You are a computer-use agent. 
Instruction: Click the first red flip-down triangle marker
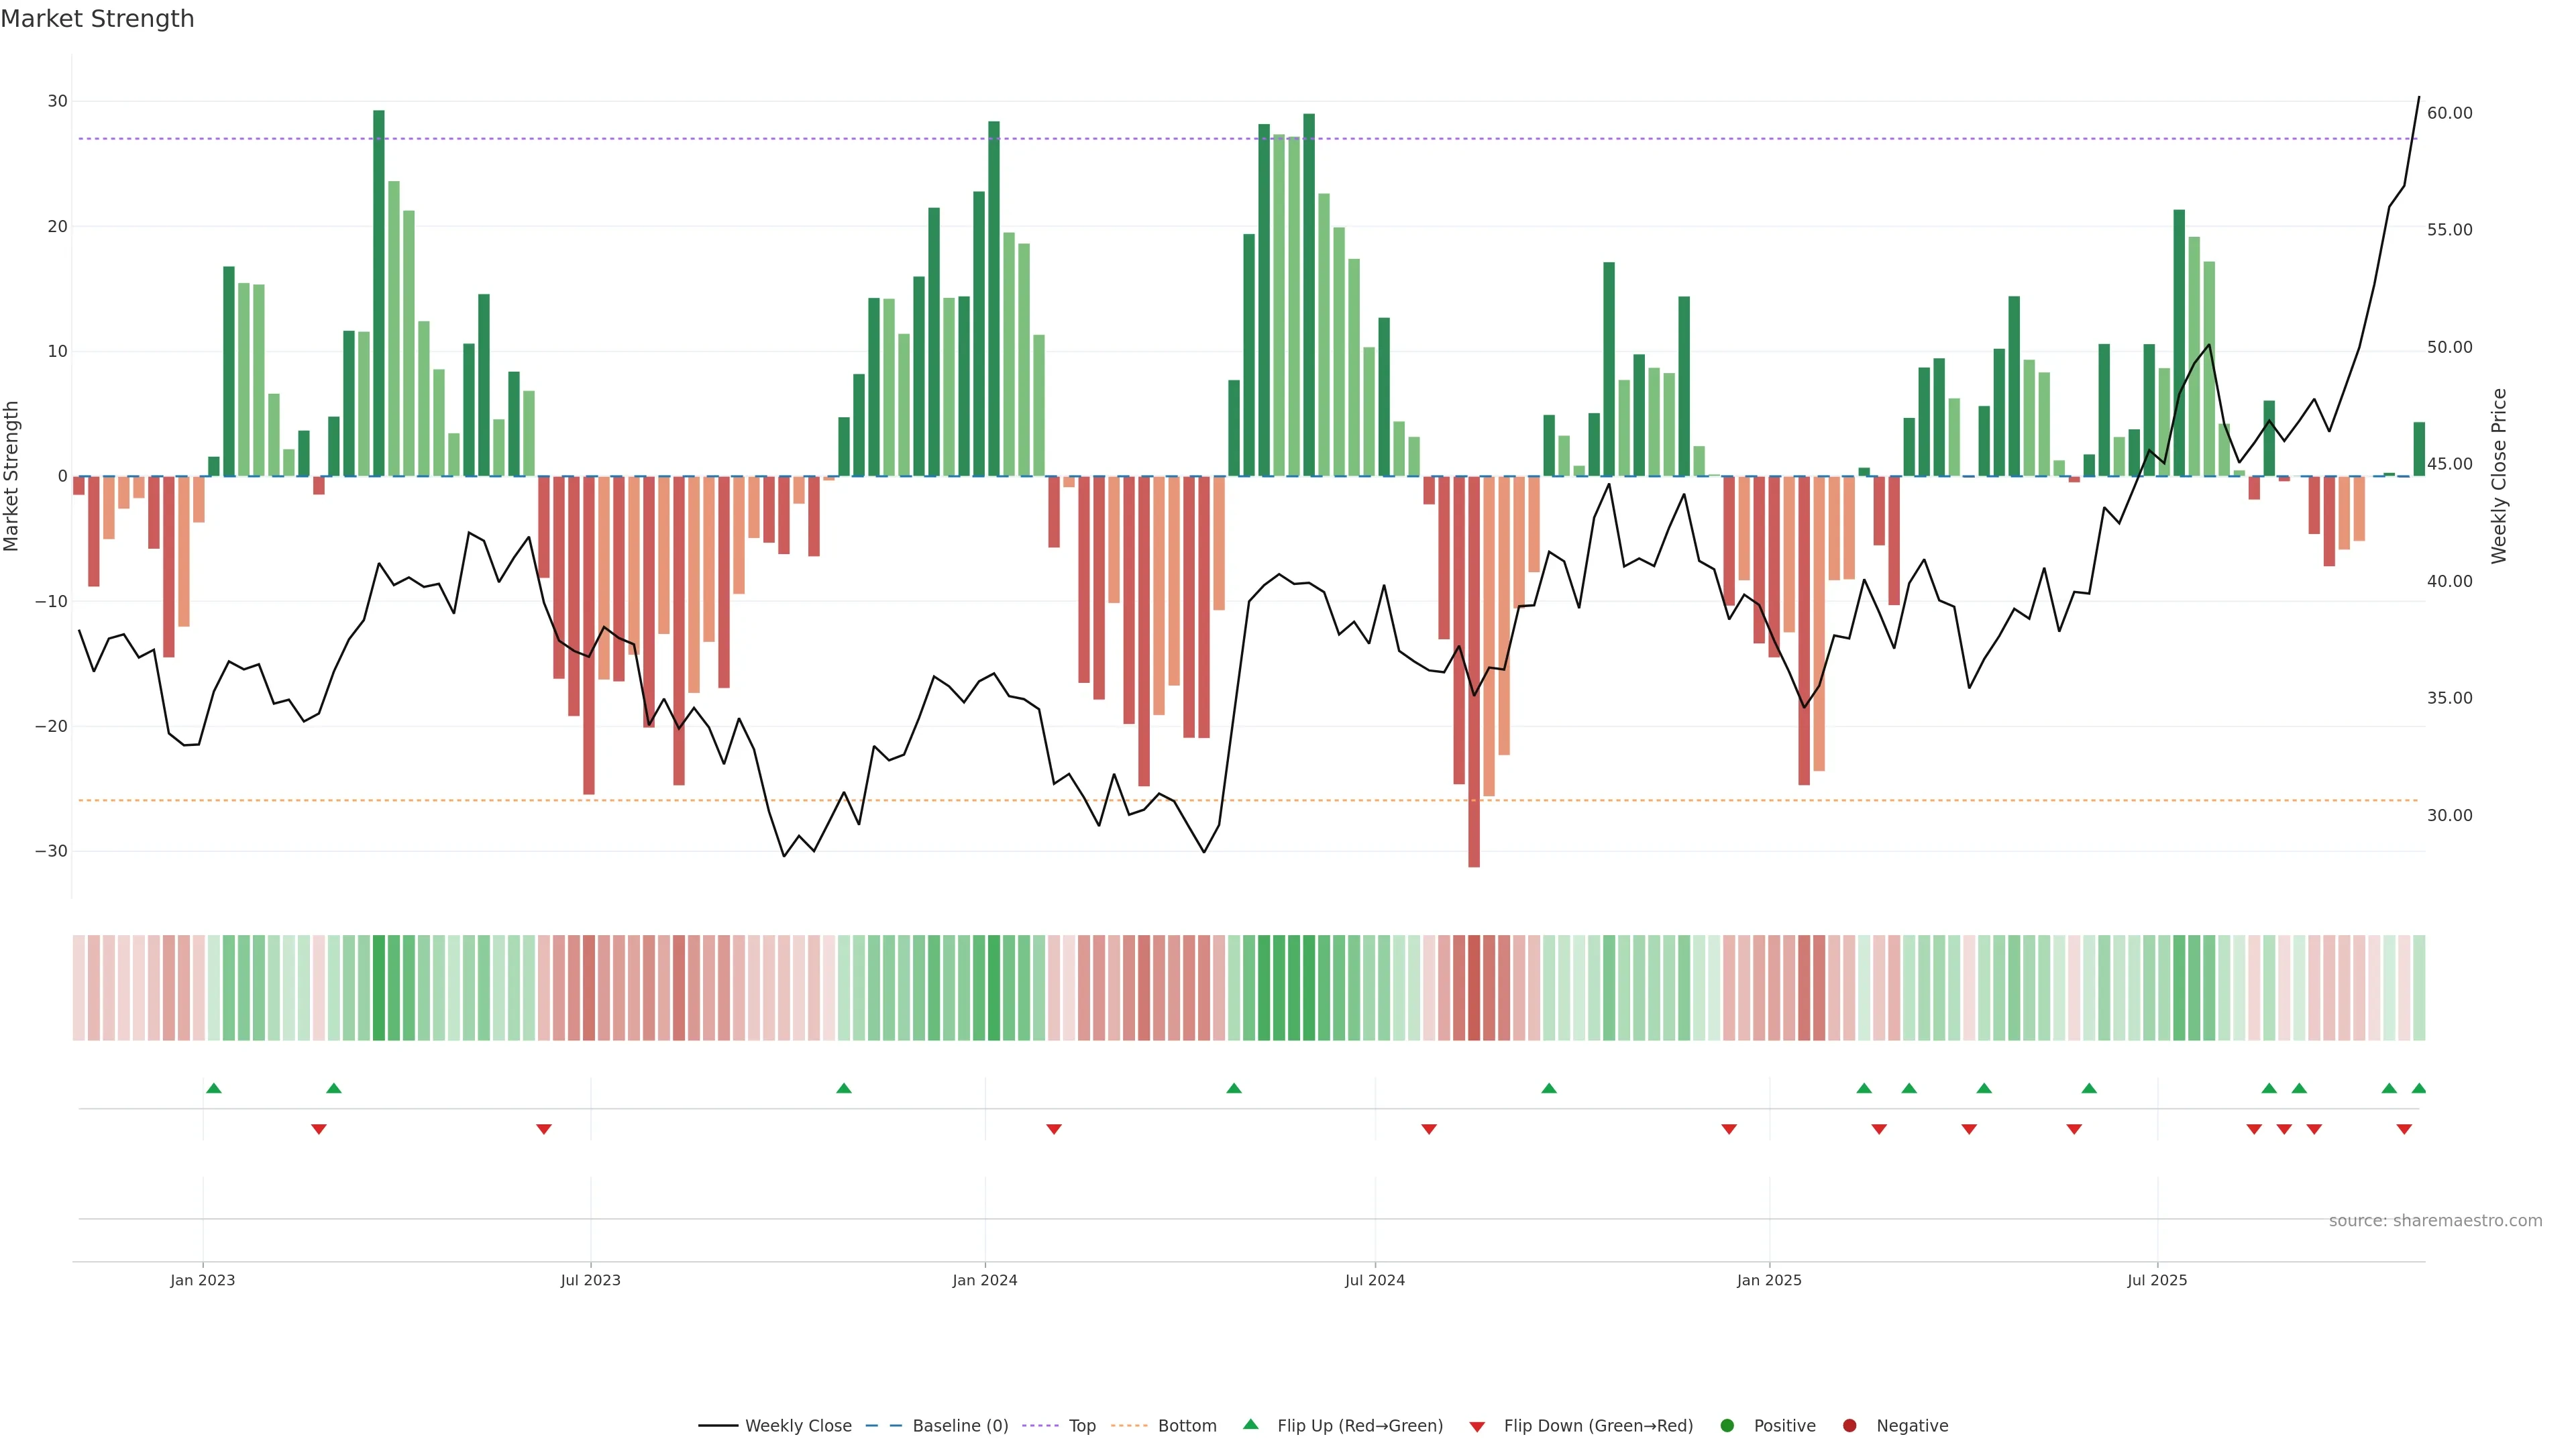(319, 1129)
